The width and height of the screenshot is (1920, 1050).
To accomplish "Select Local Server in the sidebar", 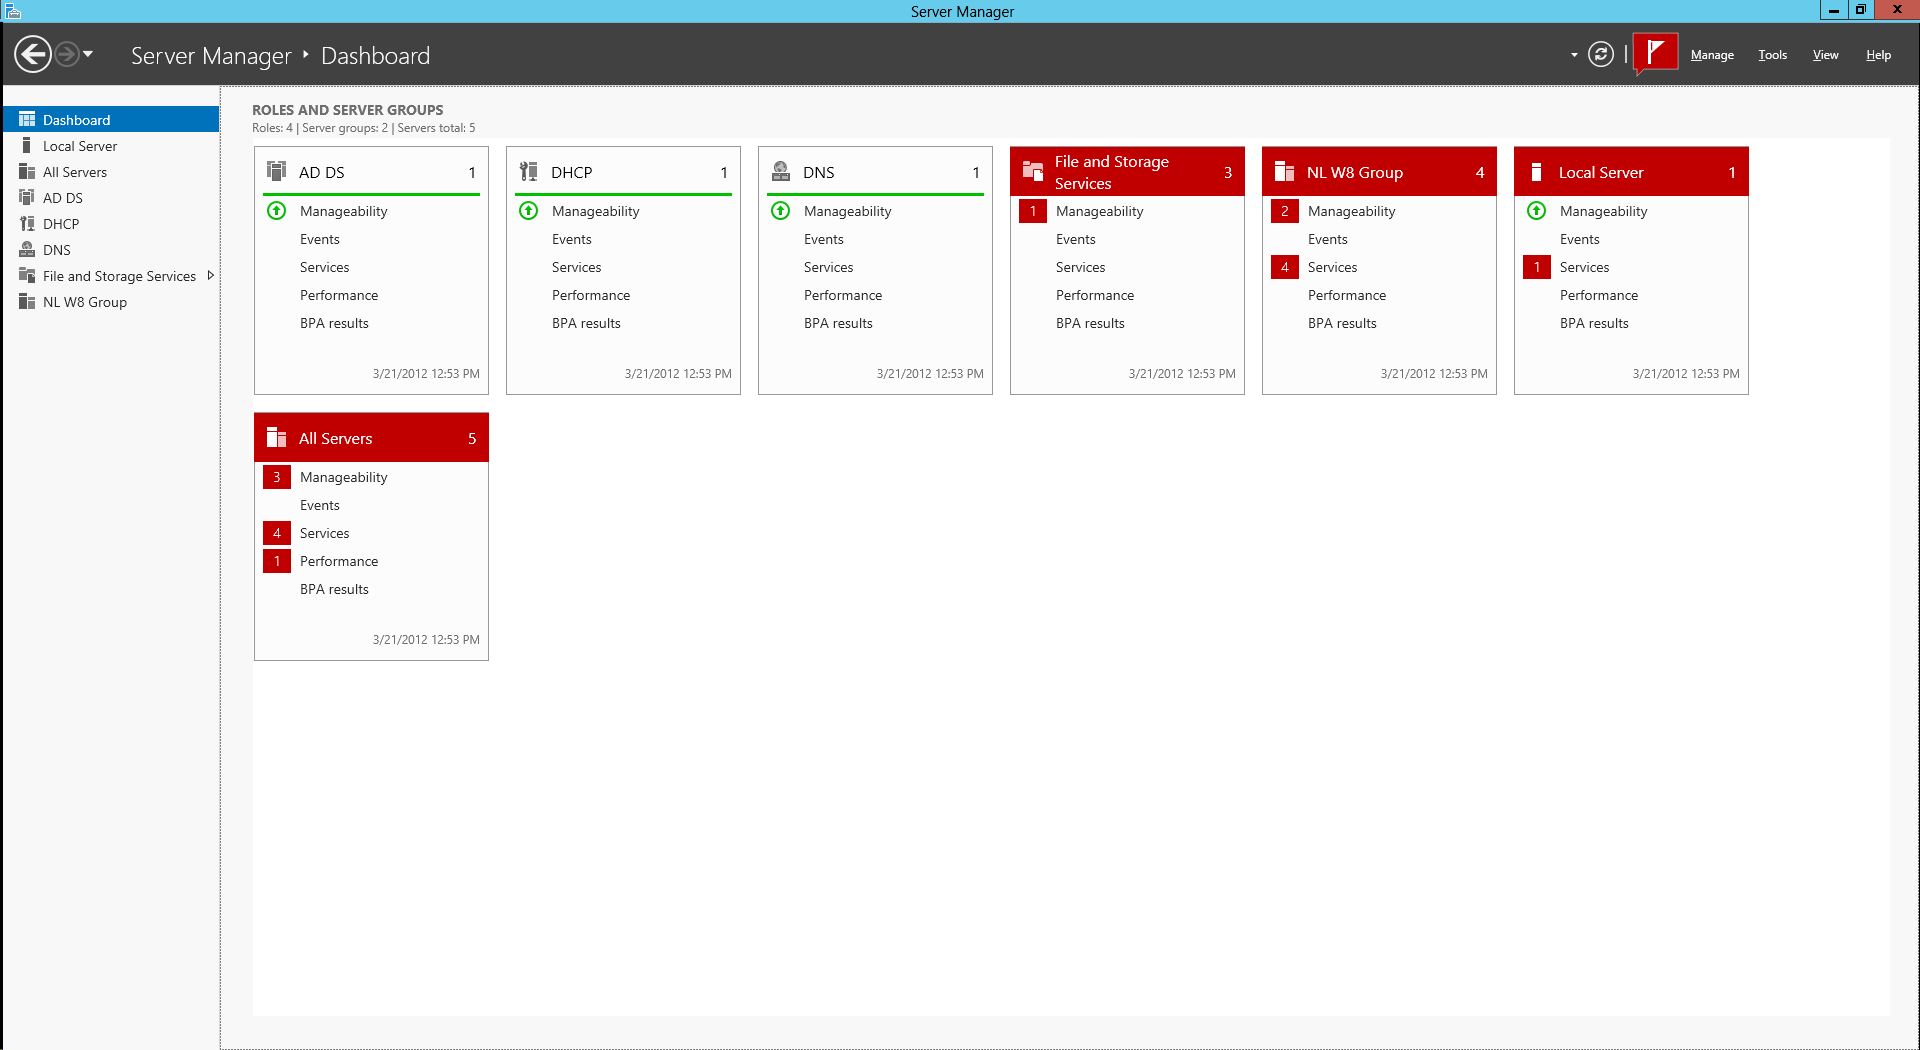I will coord(80,146).
